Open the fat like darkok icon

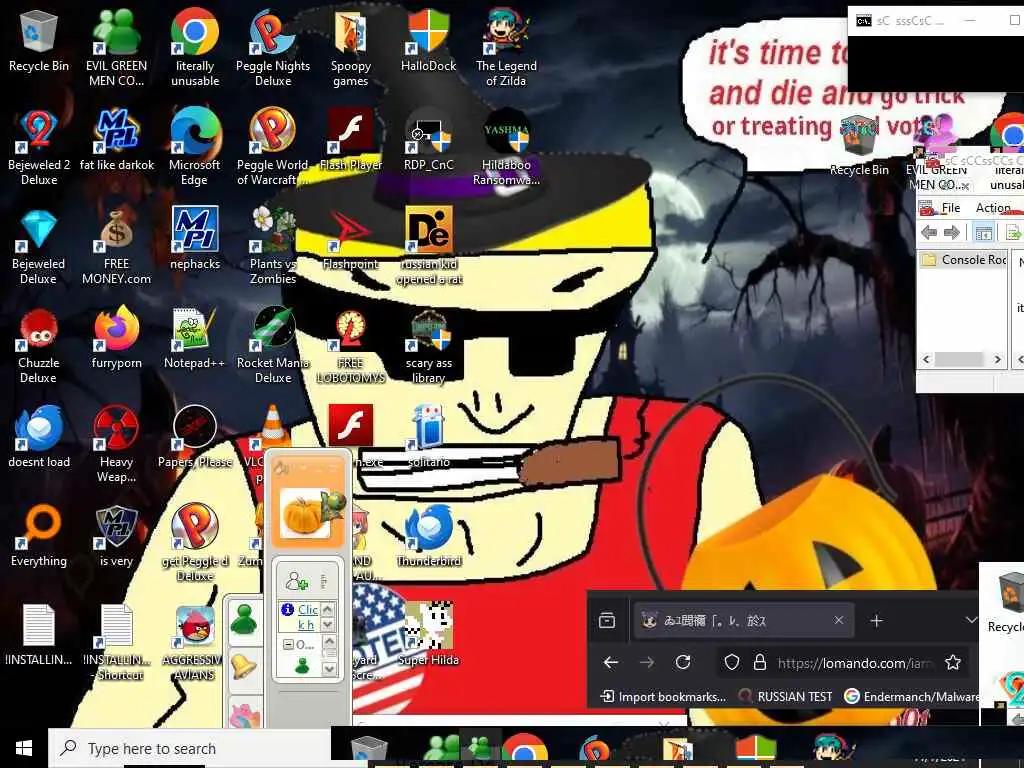[x=116, y=140]
